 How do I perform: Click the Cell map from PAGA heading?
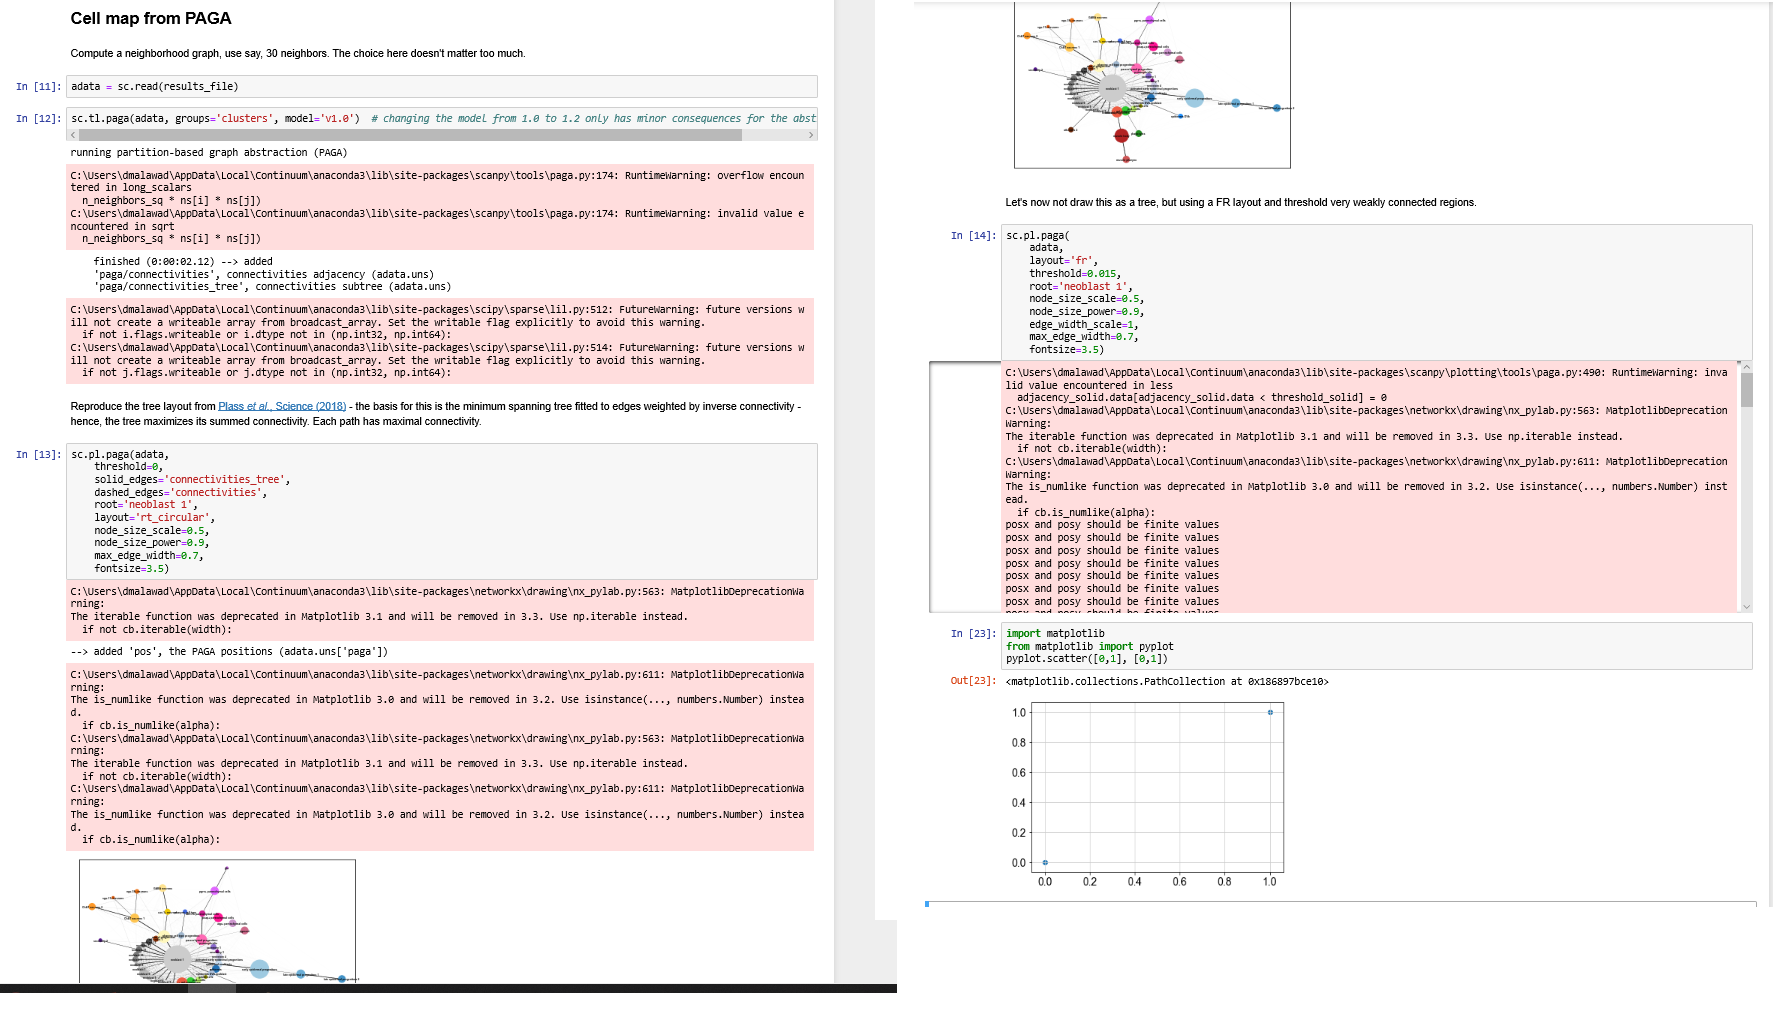(x=150, y=18)
